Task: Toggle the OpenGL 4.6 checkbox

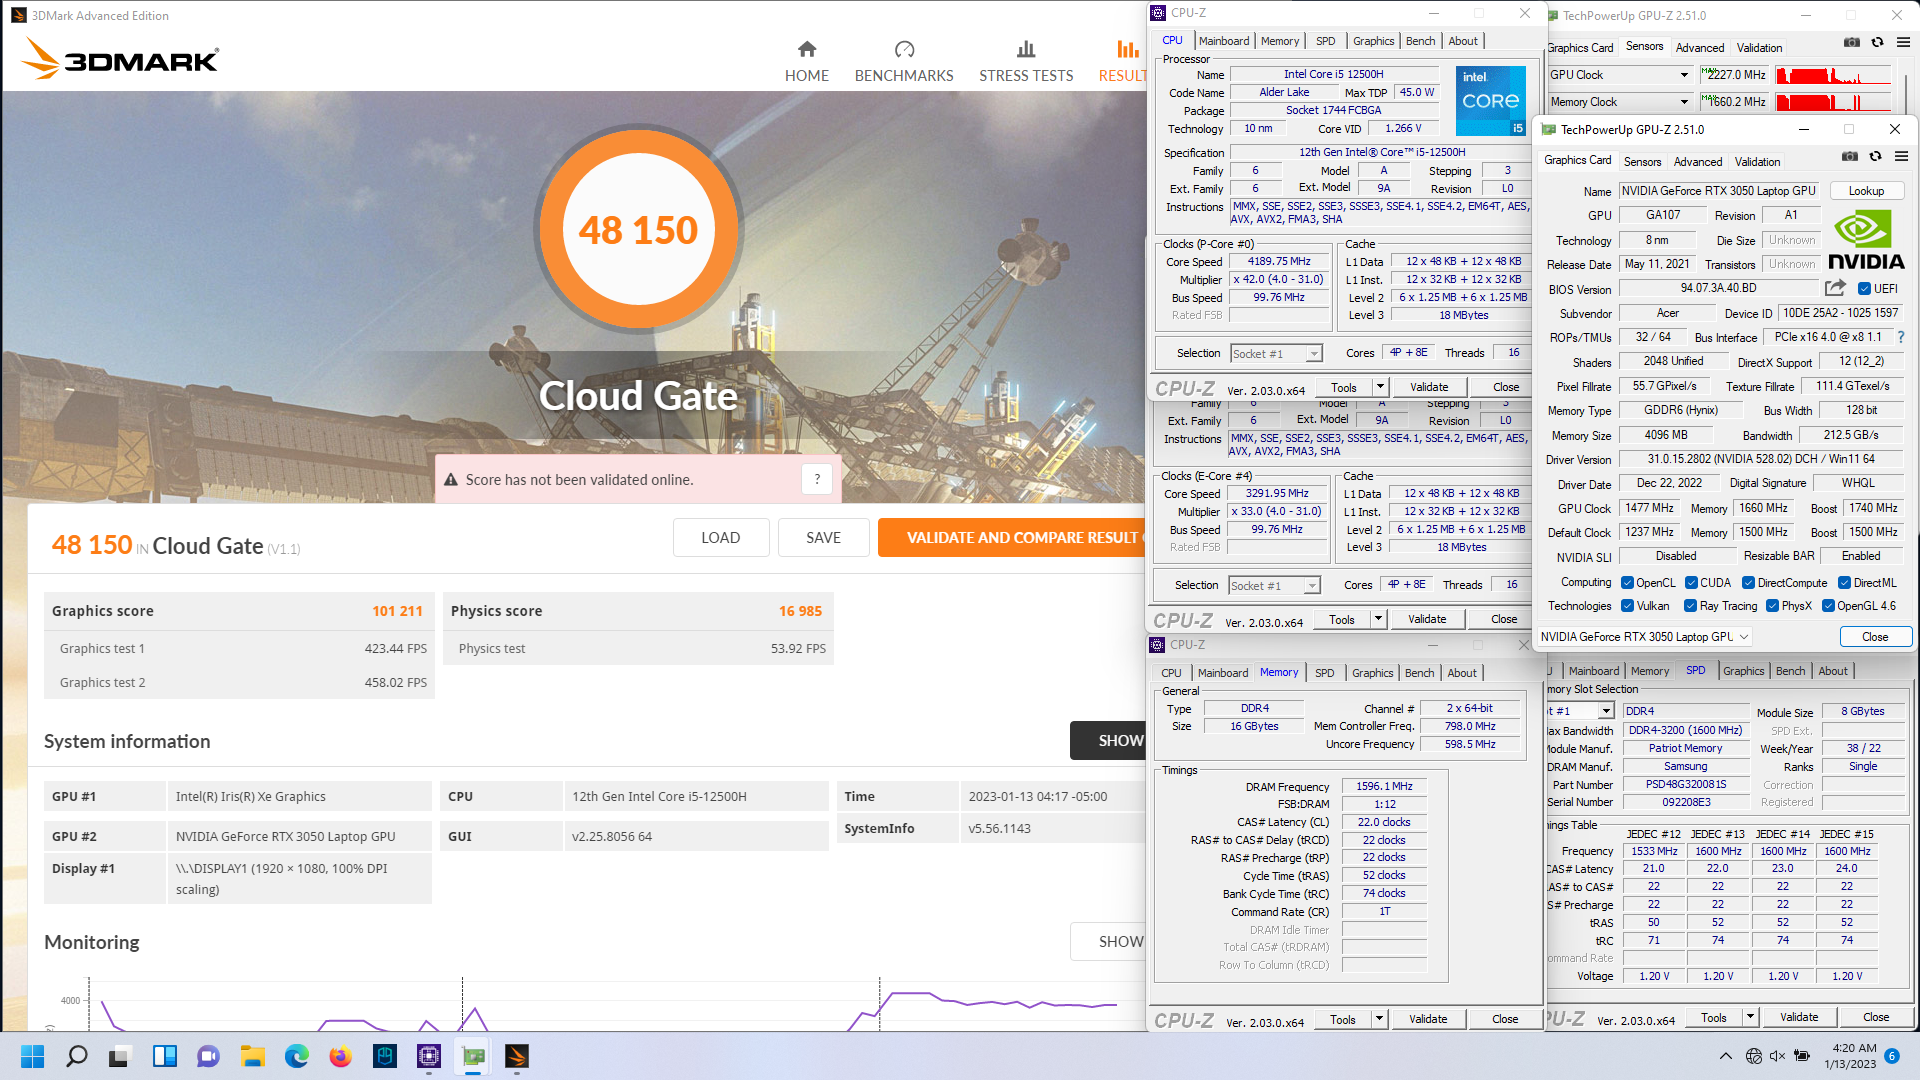Action: [x=1828, y=606]
